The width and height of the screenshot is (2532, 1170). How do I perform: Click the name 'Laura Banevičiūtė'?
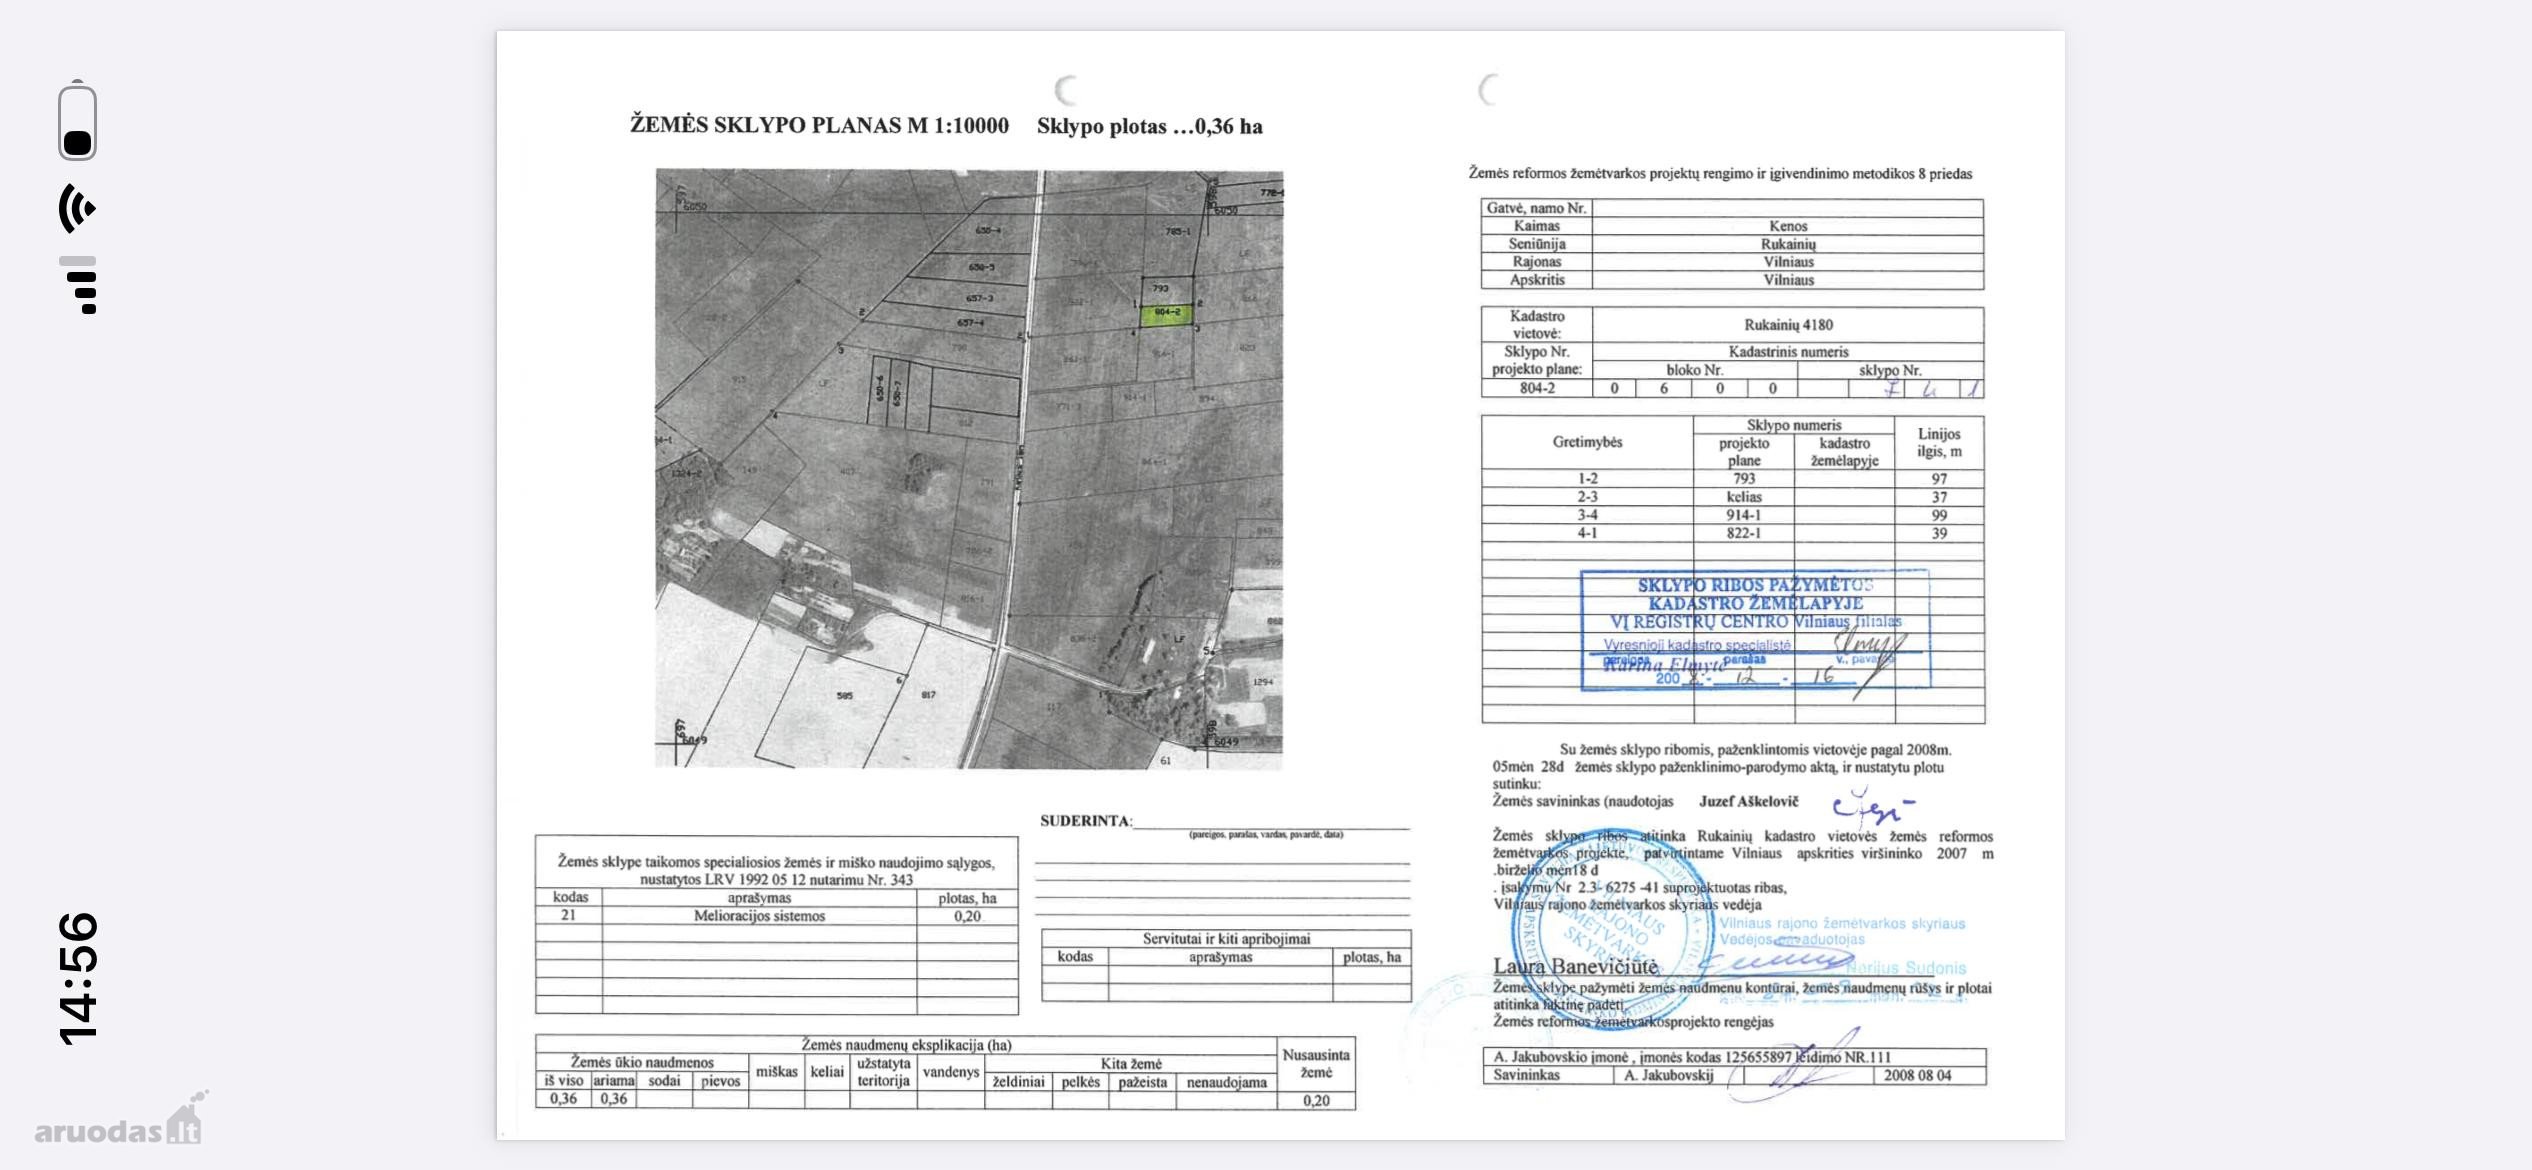click(1575, 966)
